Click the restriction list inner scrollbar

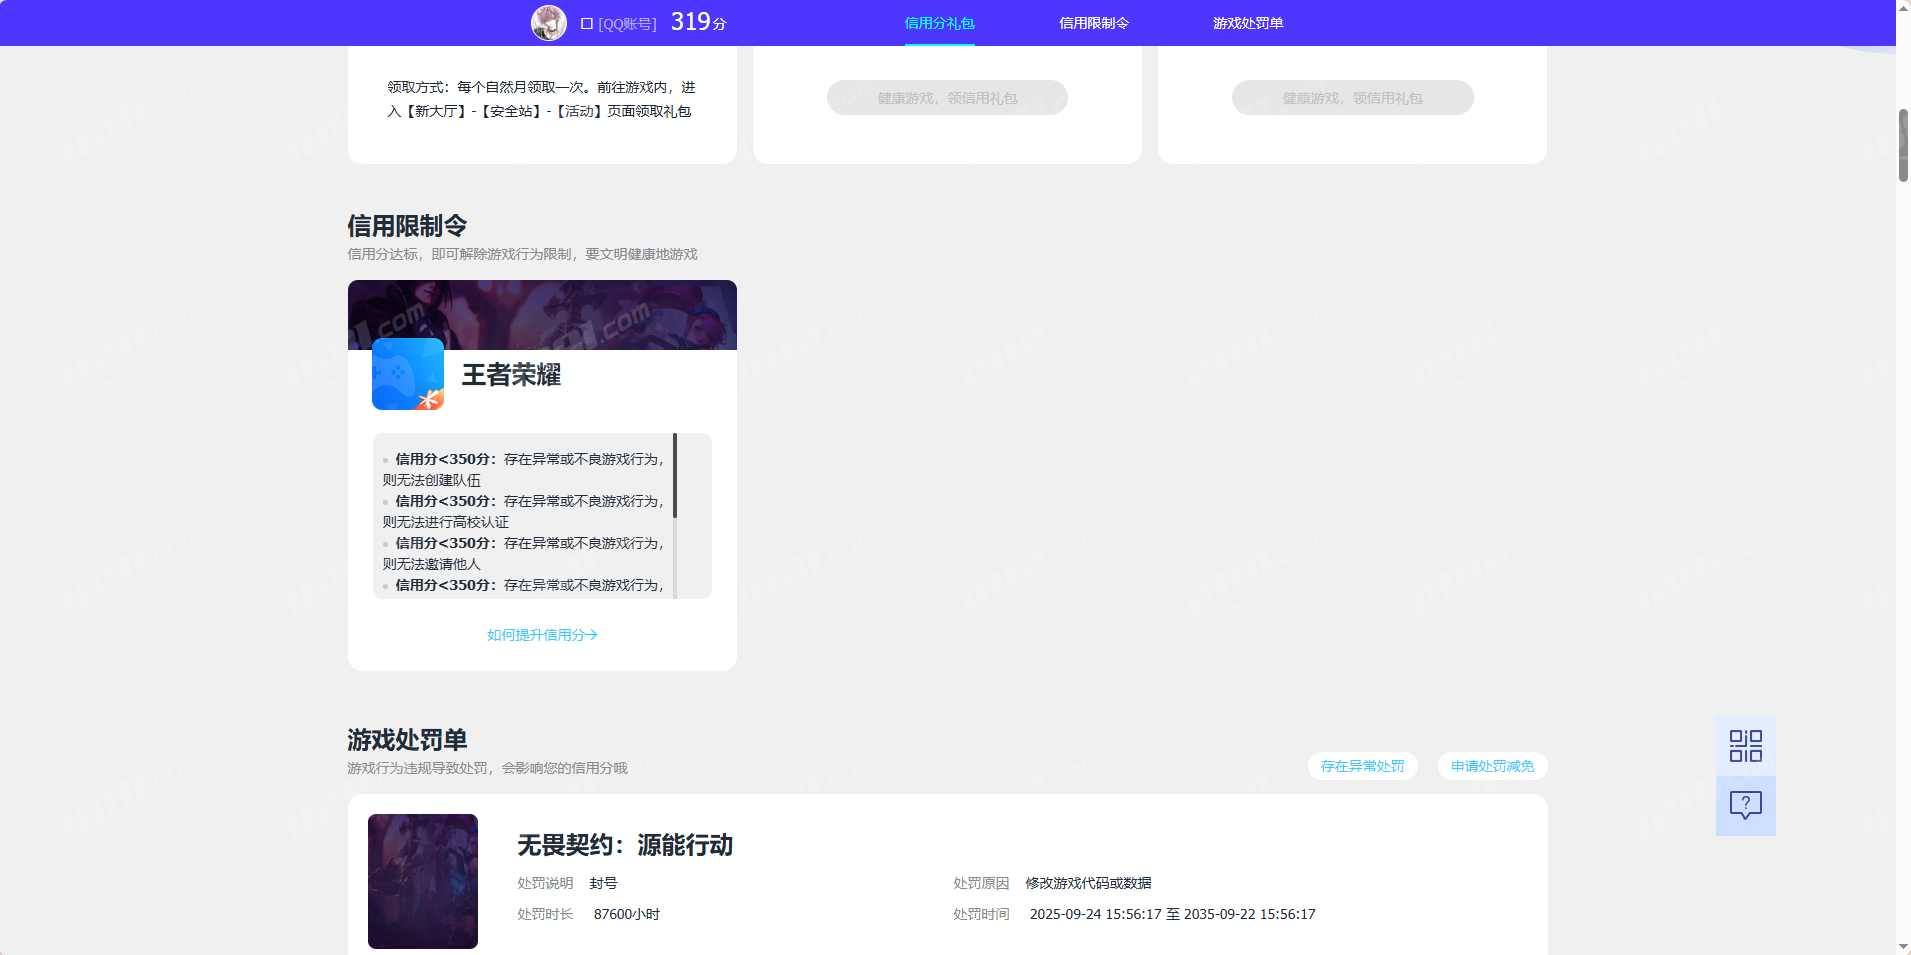coord(675,476)
